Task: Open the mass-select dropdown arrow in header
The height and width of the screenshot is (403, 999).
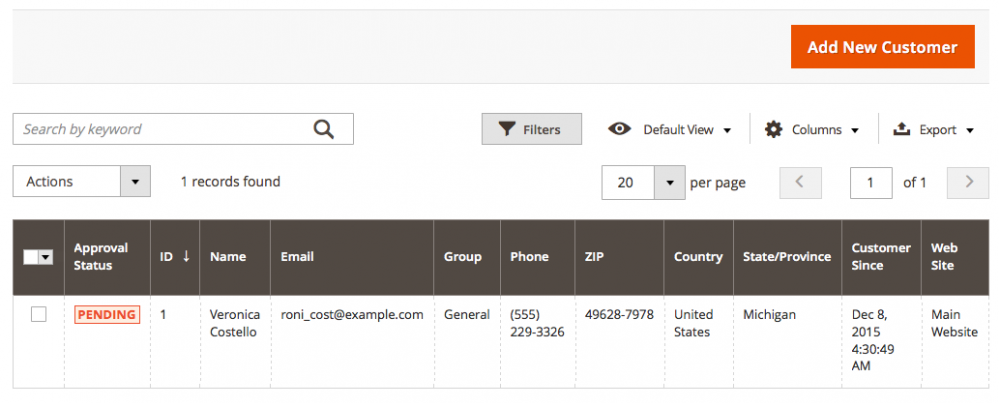Action: point(46,257)
